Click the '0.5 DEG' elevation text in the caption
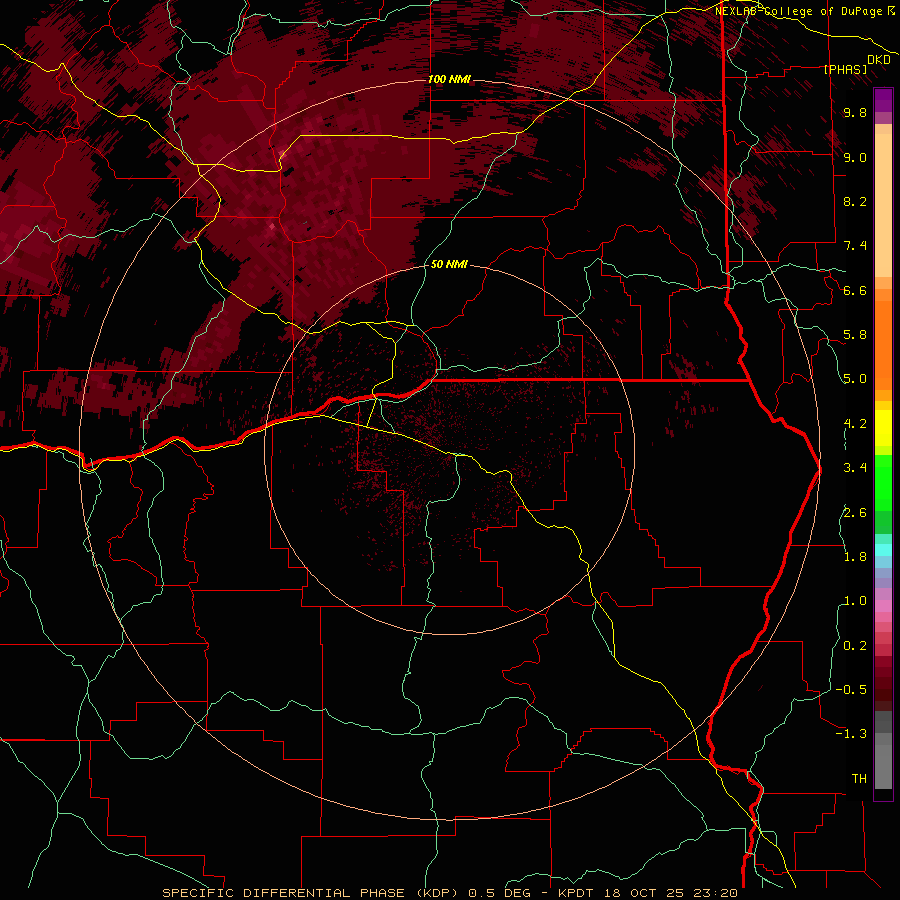900x900 pixels. 499,893
